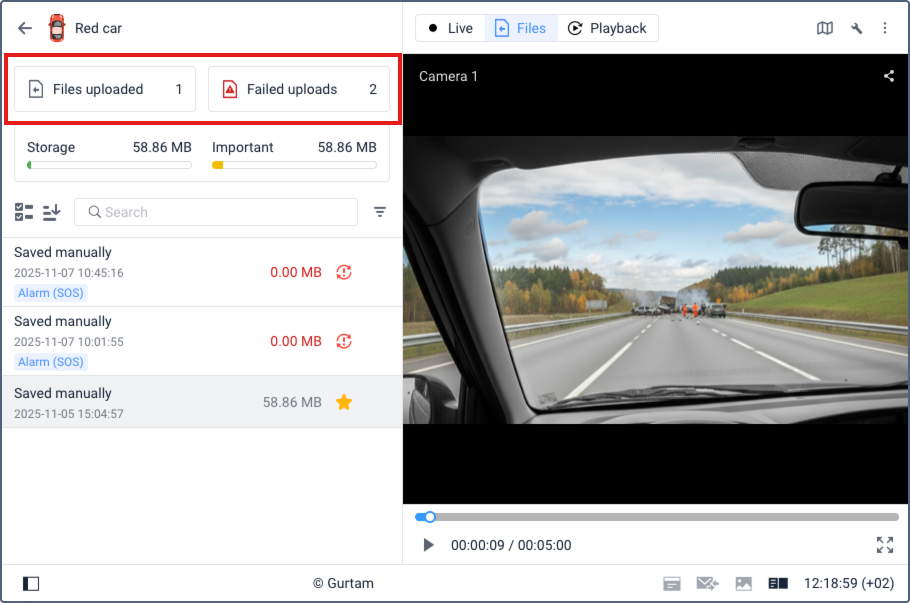This screenshot has height=603, width=910.
Task: Open the wrench settings icon
Action: [x=856, y=28]
